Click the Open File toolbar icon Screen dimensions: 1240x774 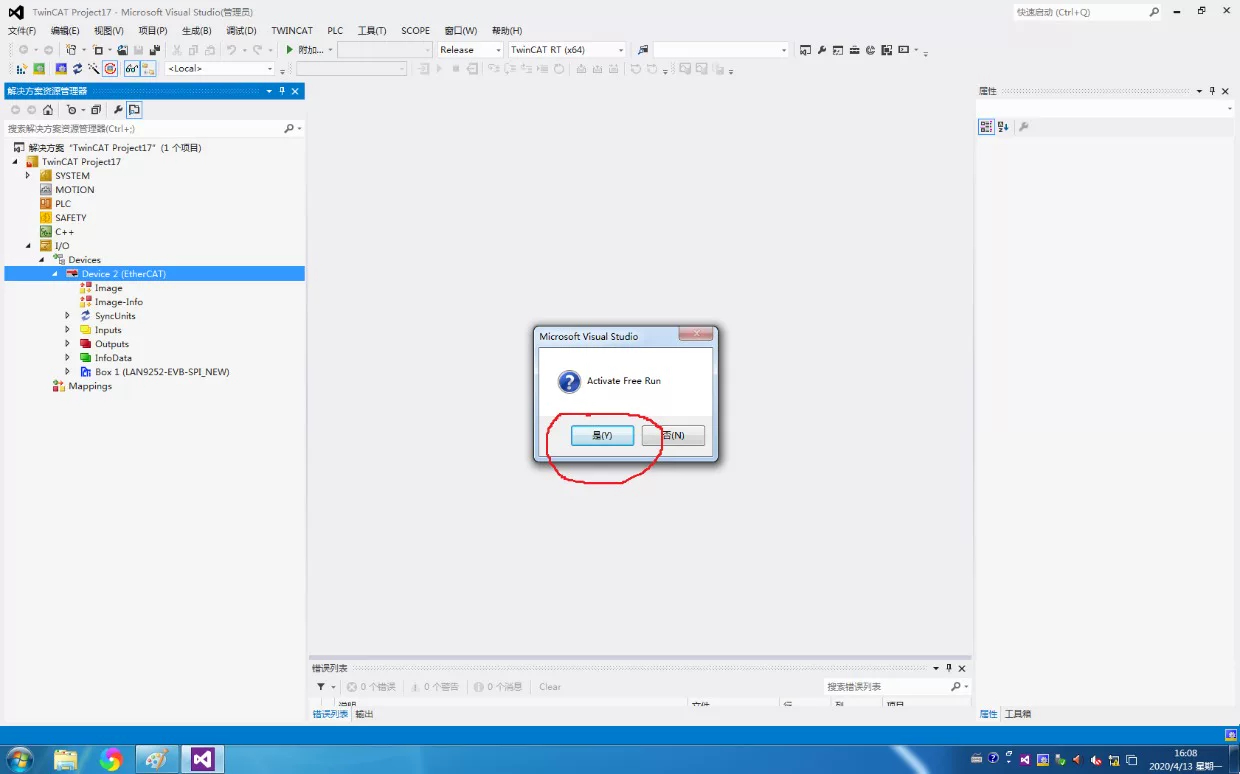pyautogui.click(x=123, y=49)
